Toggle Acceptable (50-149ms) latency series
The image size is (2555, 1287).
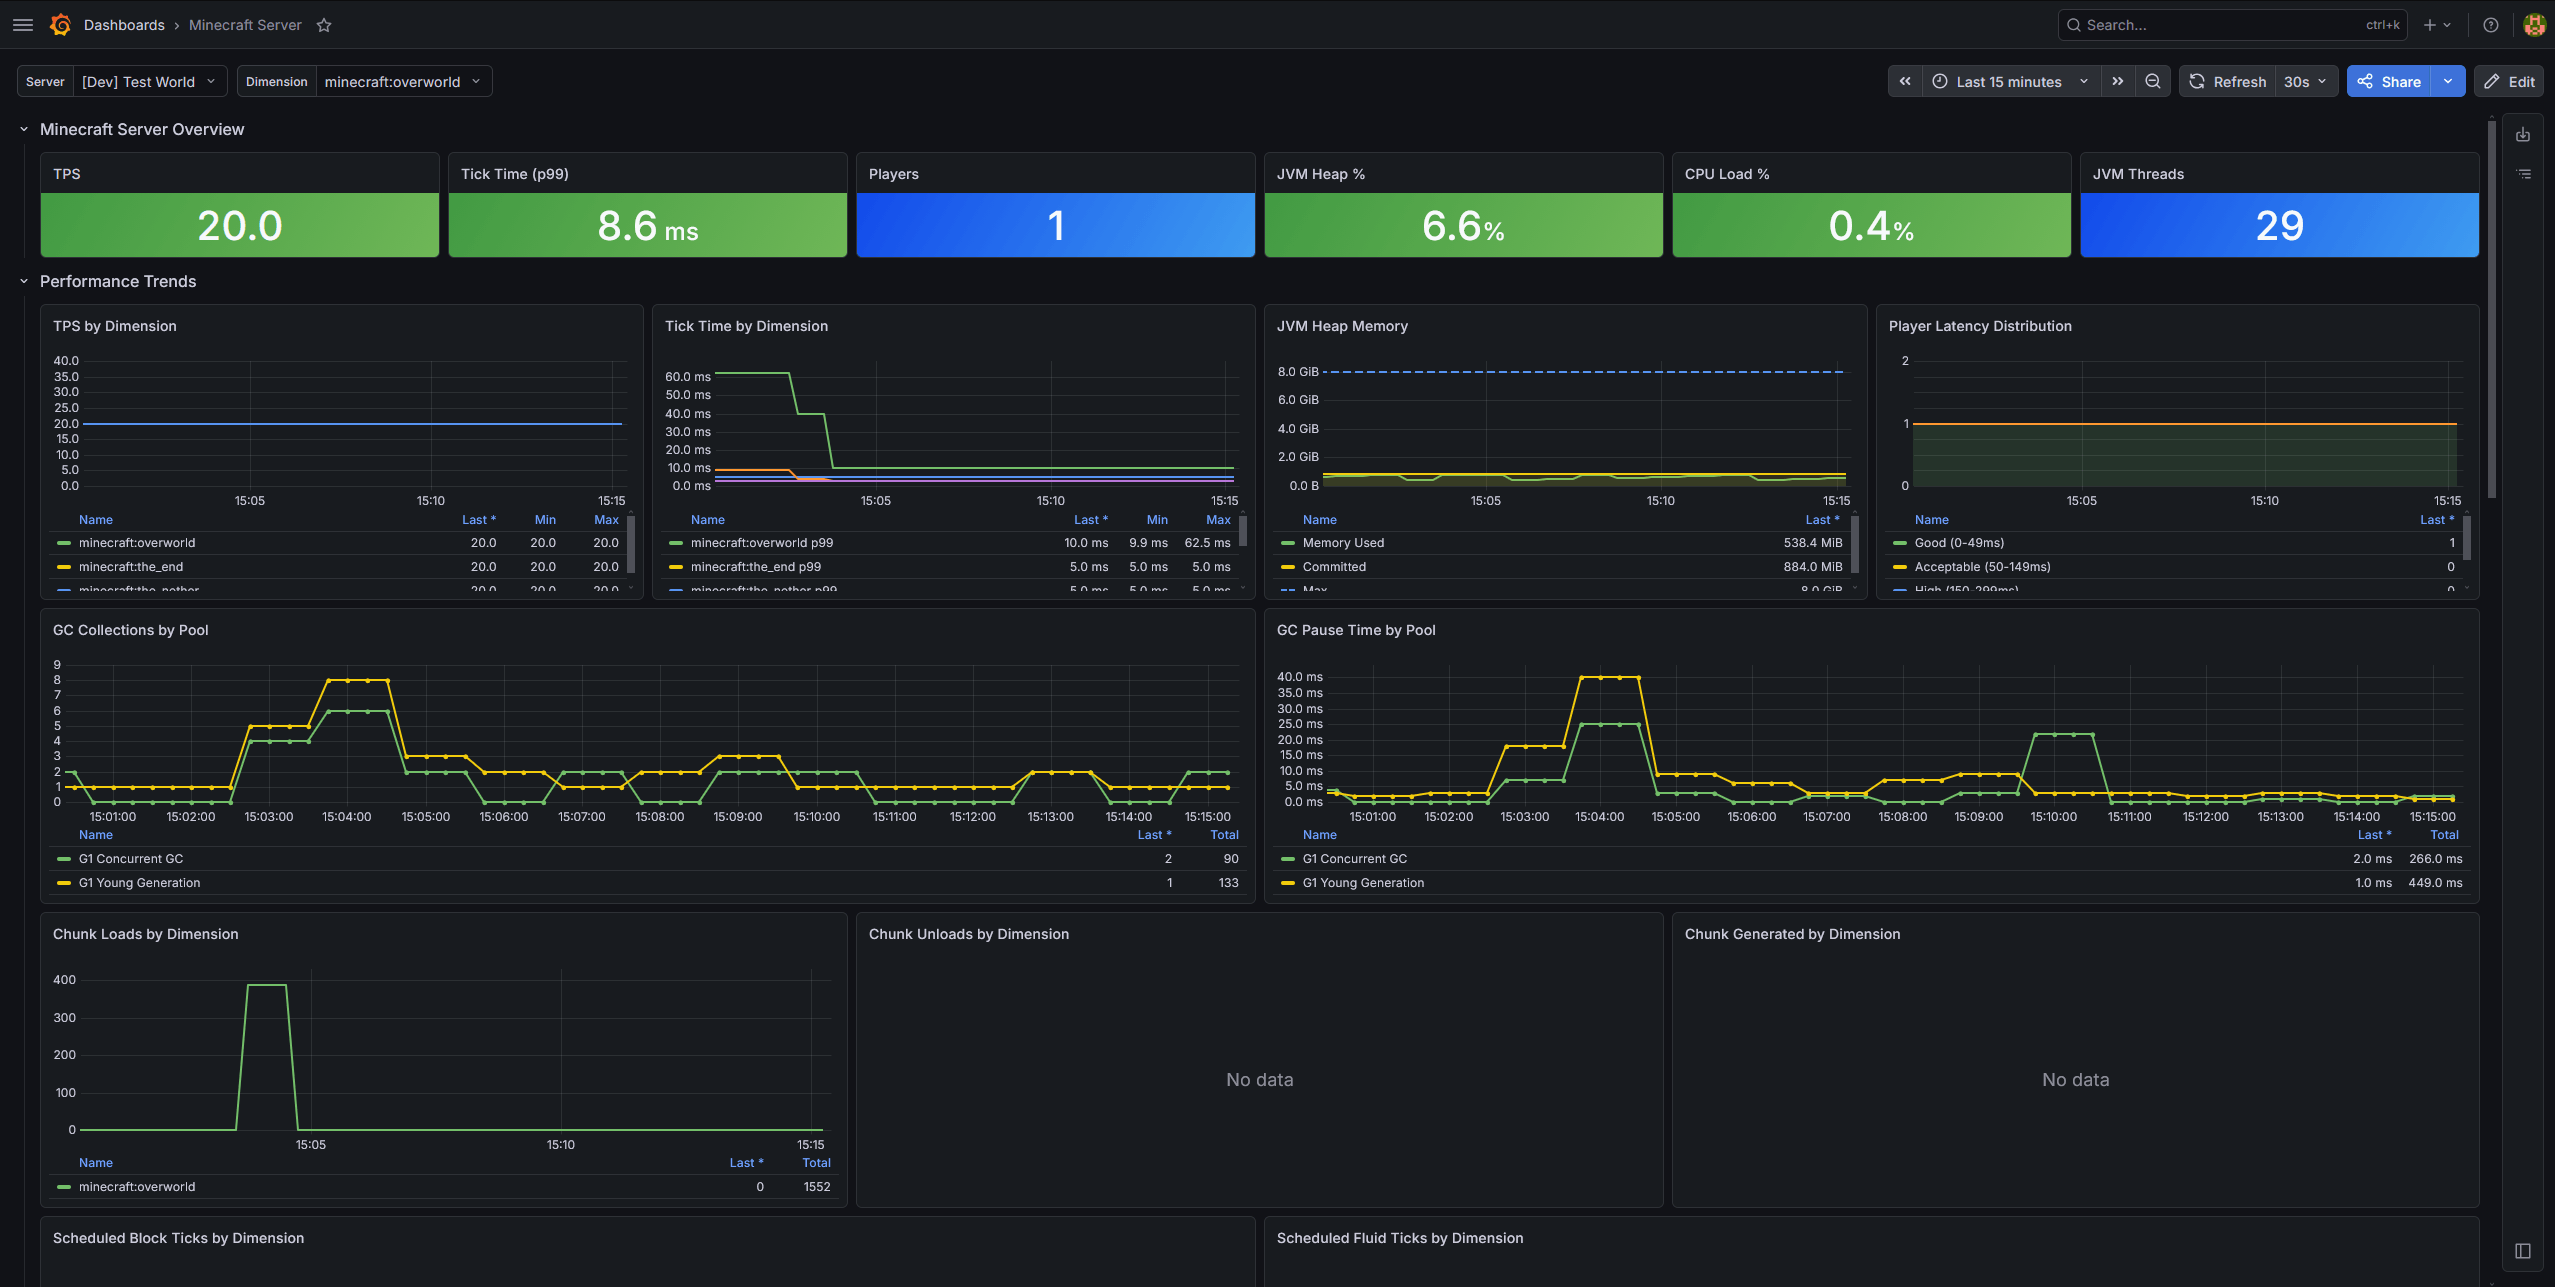click(1982, 567)
